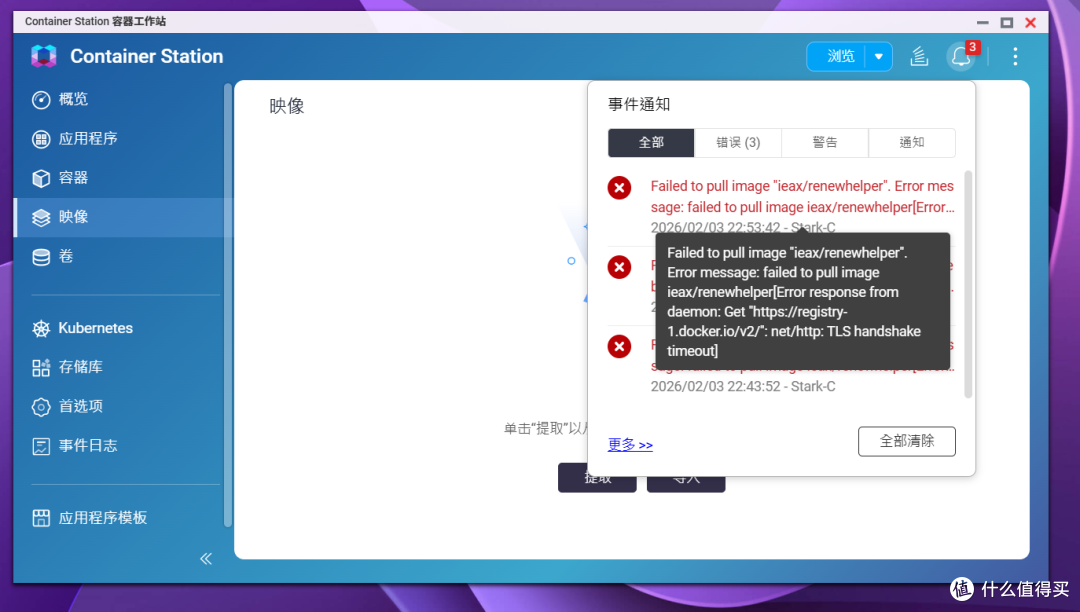Click the 全部清除 clear all button
The width and height of the screenshot is (1080, 612).
click(x=906, y=441)
